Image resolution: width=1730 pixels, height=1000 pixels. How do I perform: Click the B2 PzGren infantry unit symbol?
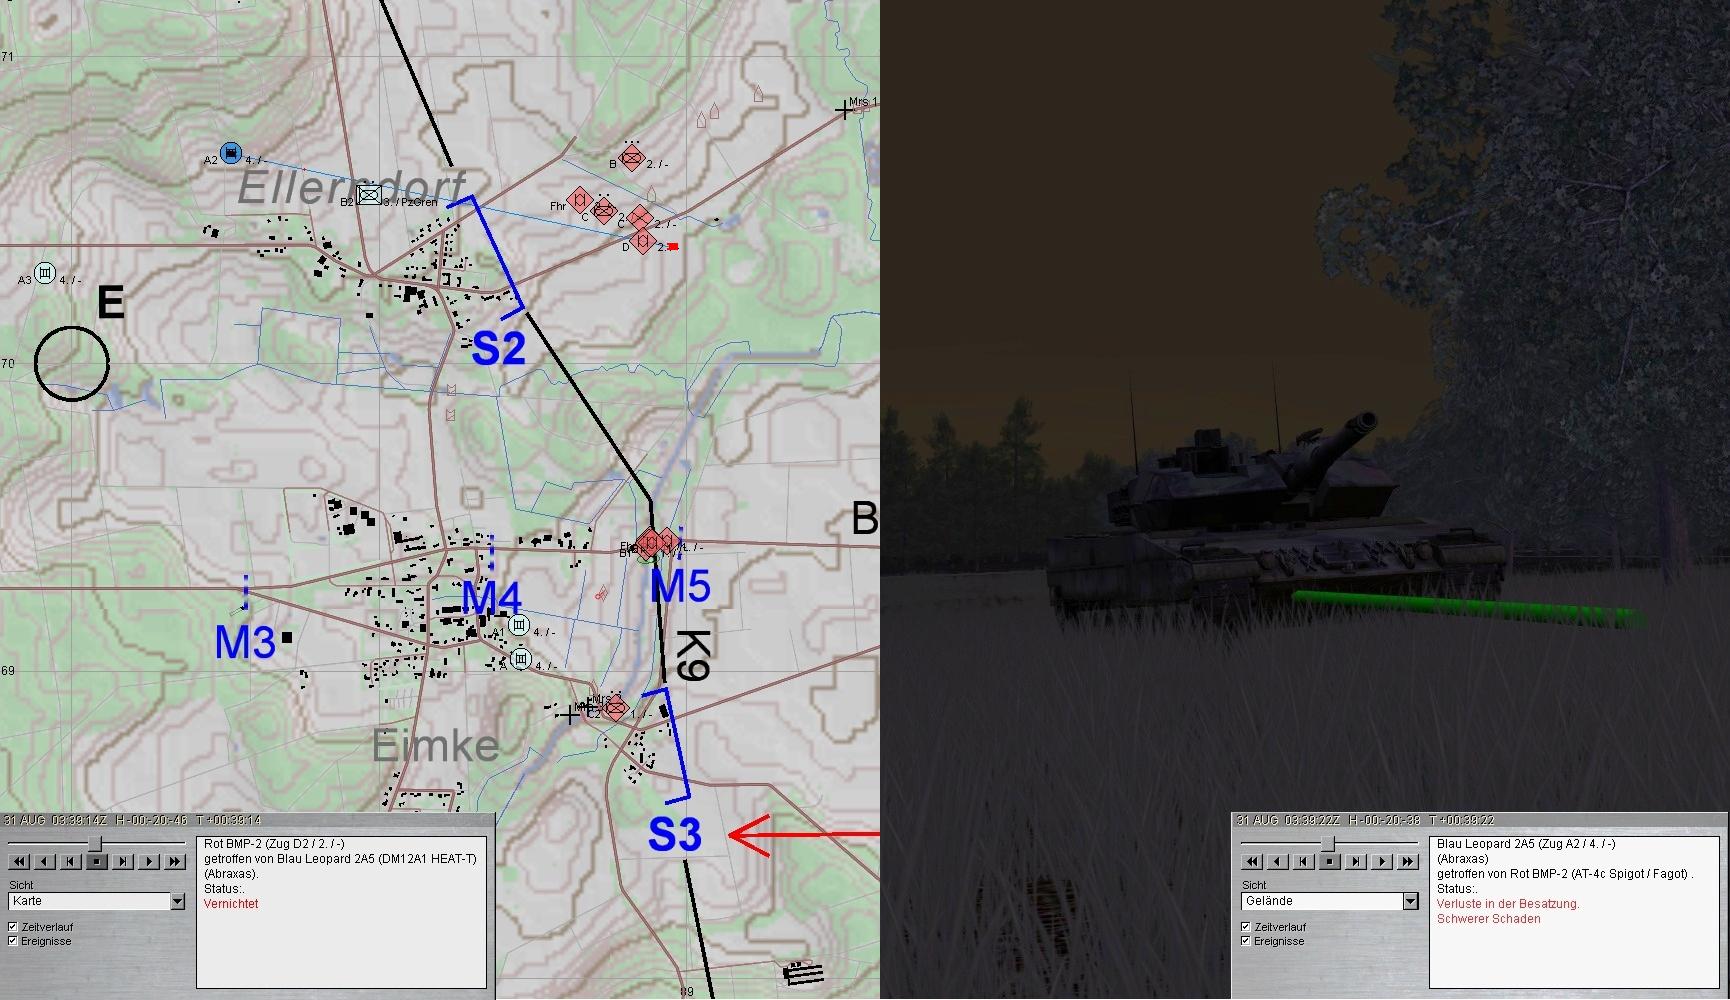click(x=369, y=196)
